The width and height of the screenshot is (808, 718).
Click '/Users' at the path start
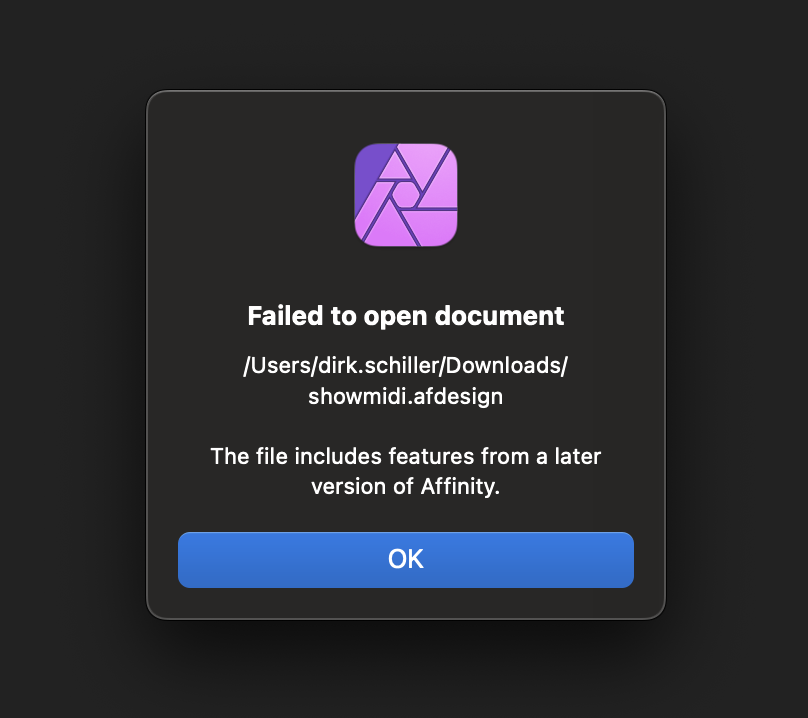[x=277, y=365]
